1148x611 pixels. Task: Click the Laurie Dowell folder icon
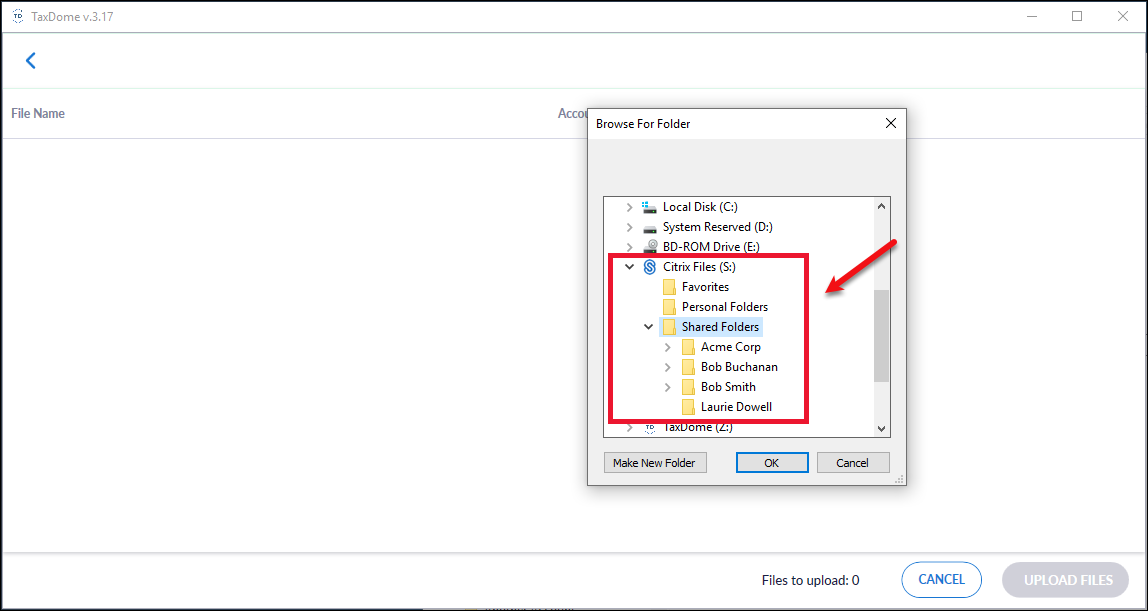point(688,407)
